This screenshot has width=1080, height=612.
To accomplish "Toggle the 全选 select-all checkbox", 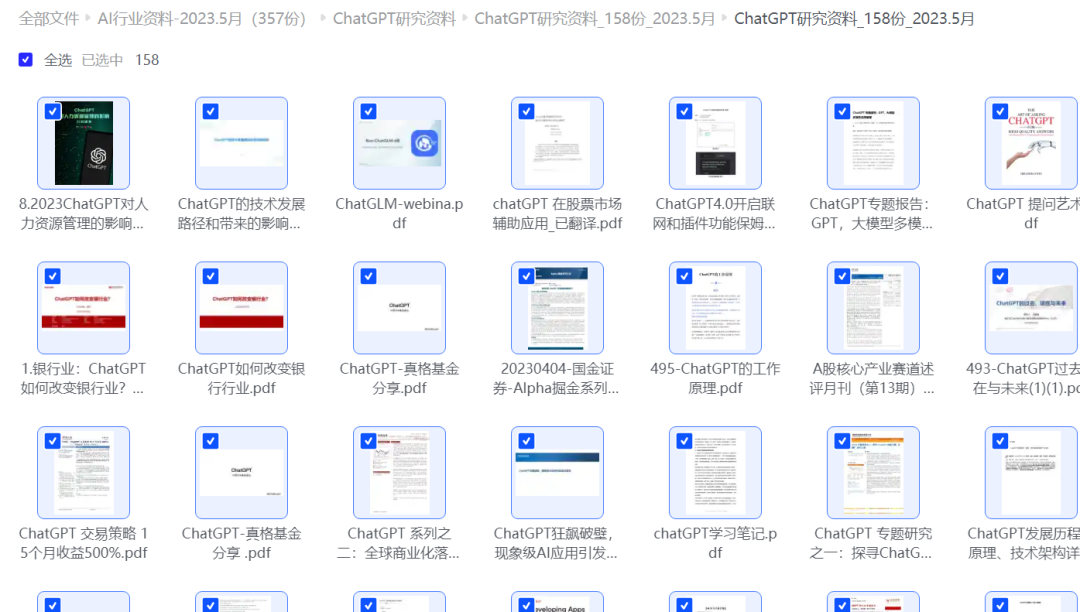I will pos(25,60).
